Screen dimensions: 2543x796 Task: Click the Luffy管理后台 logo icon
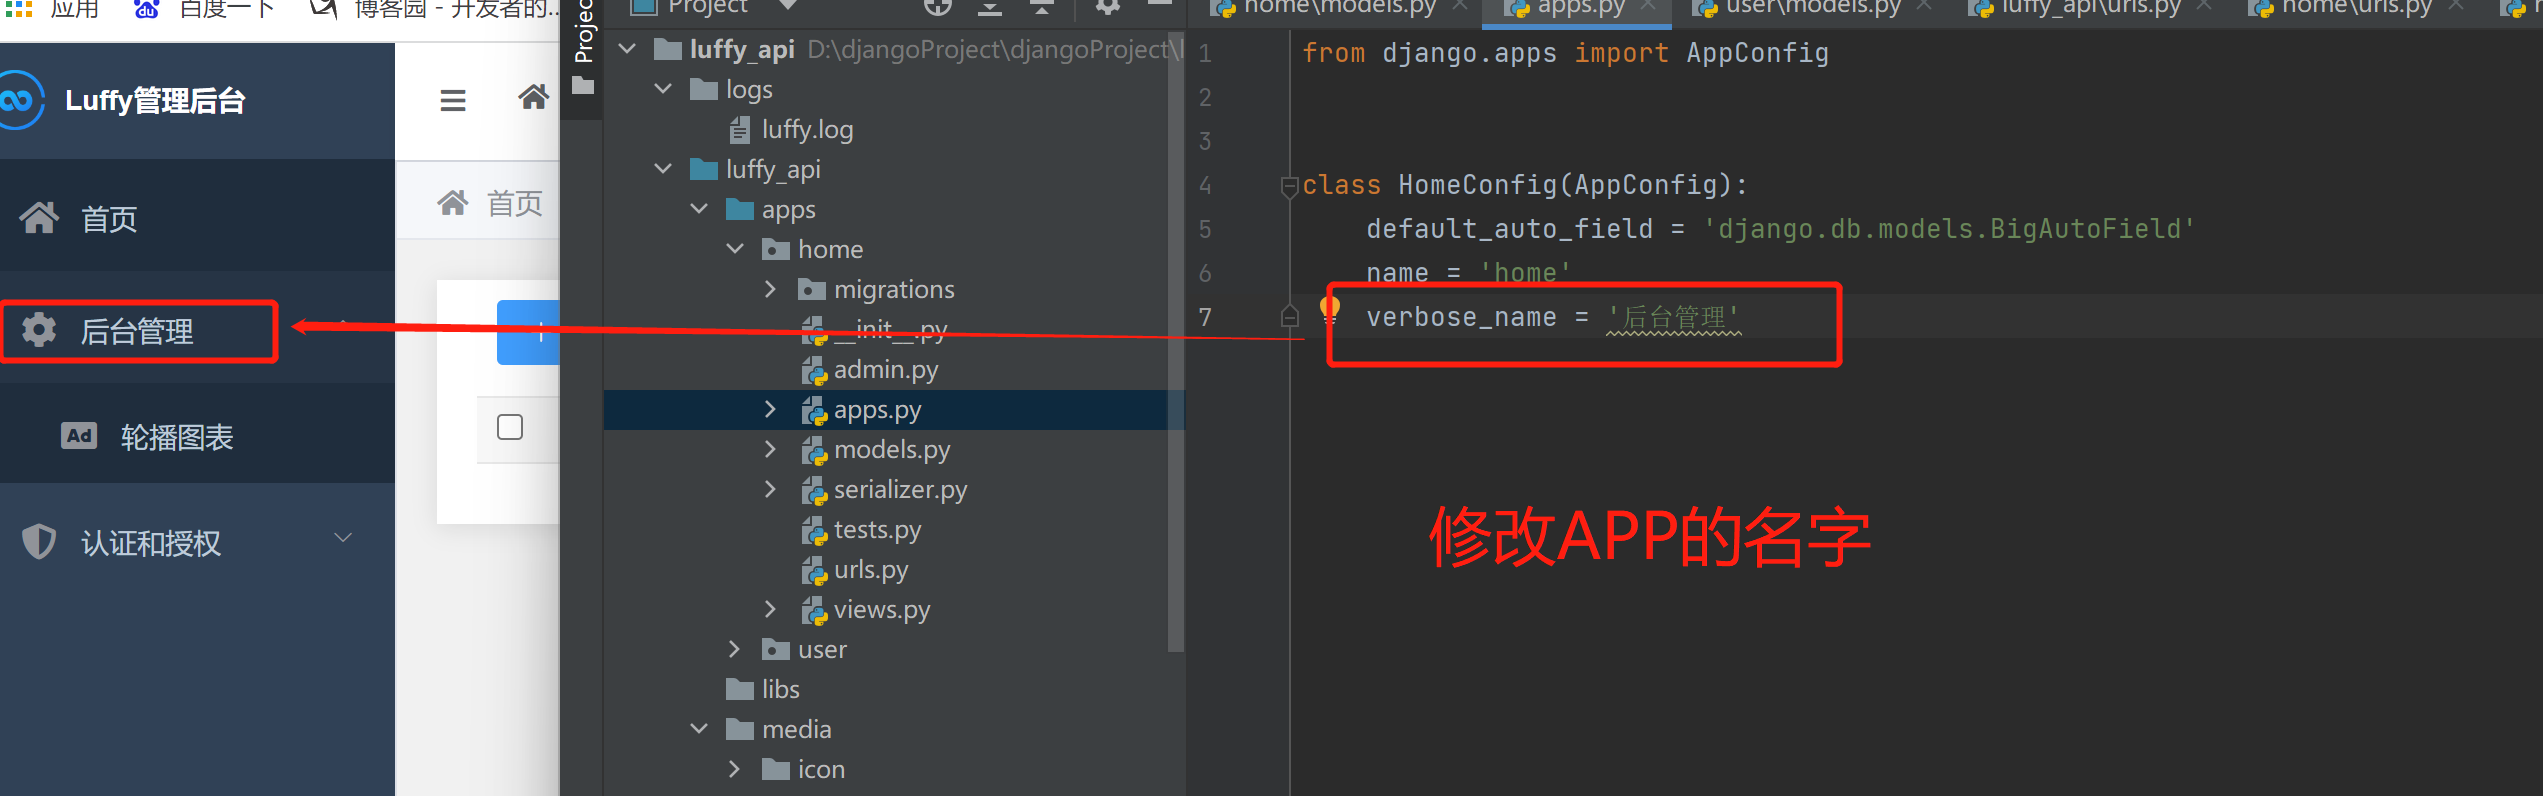[20, 100]
